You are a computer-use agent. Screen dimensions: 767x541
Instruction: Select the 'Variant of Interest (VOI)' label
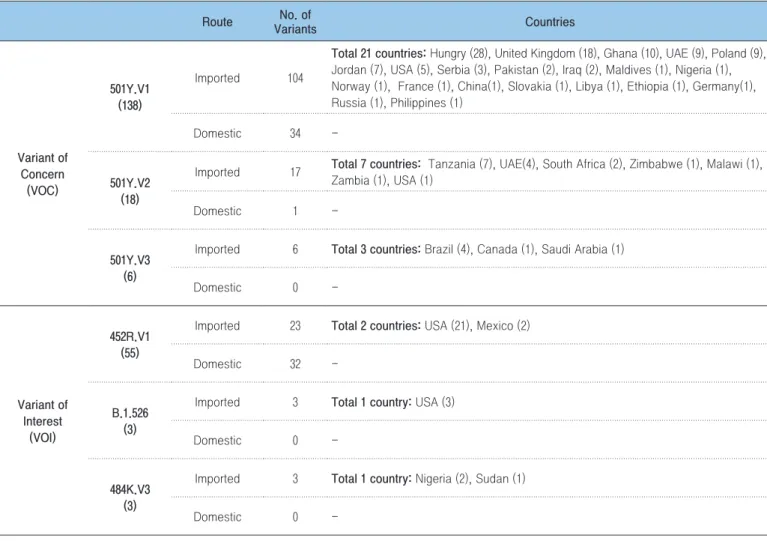tap(43, 421)
